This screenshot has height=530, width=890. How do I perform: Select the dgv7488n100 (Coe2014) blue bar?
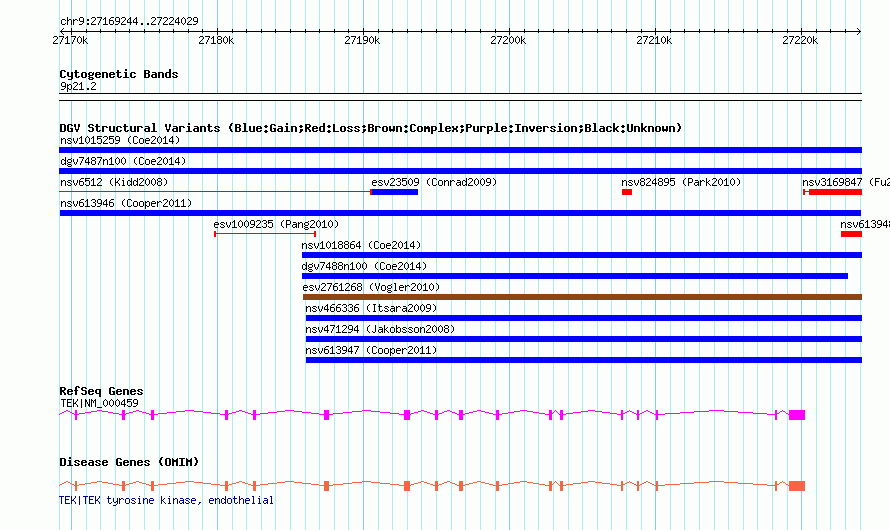coord(575,276)
